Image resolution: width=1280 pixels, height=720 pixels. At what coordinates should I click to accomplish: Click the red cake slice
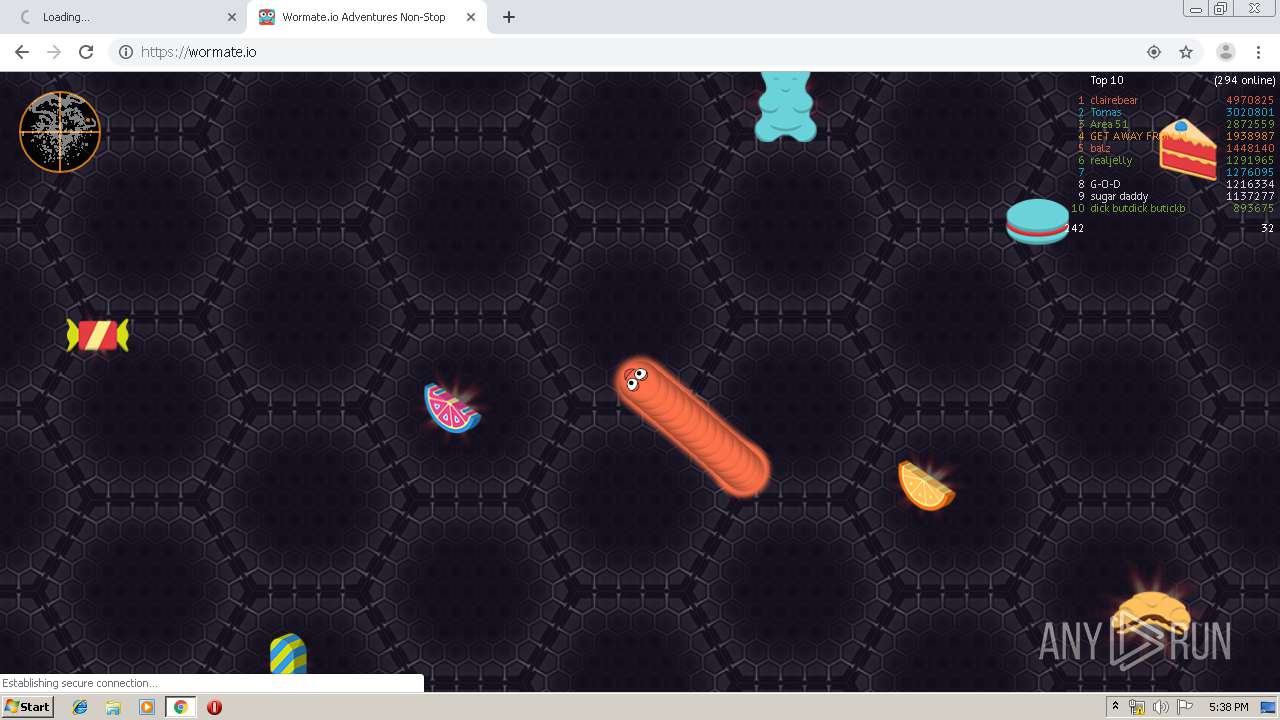1188,150
